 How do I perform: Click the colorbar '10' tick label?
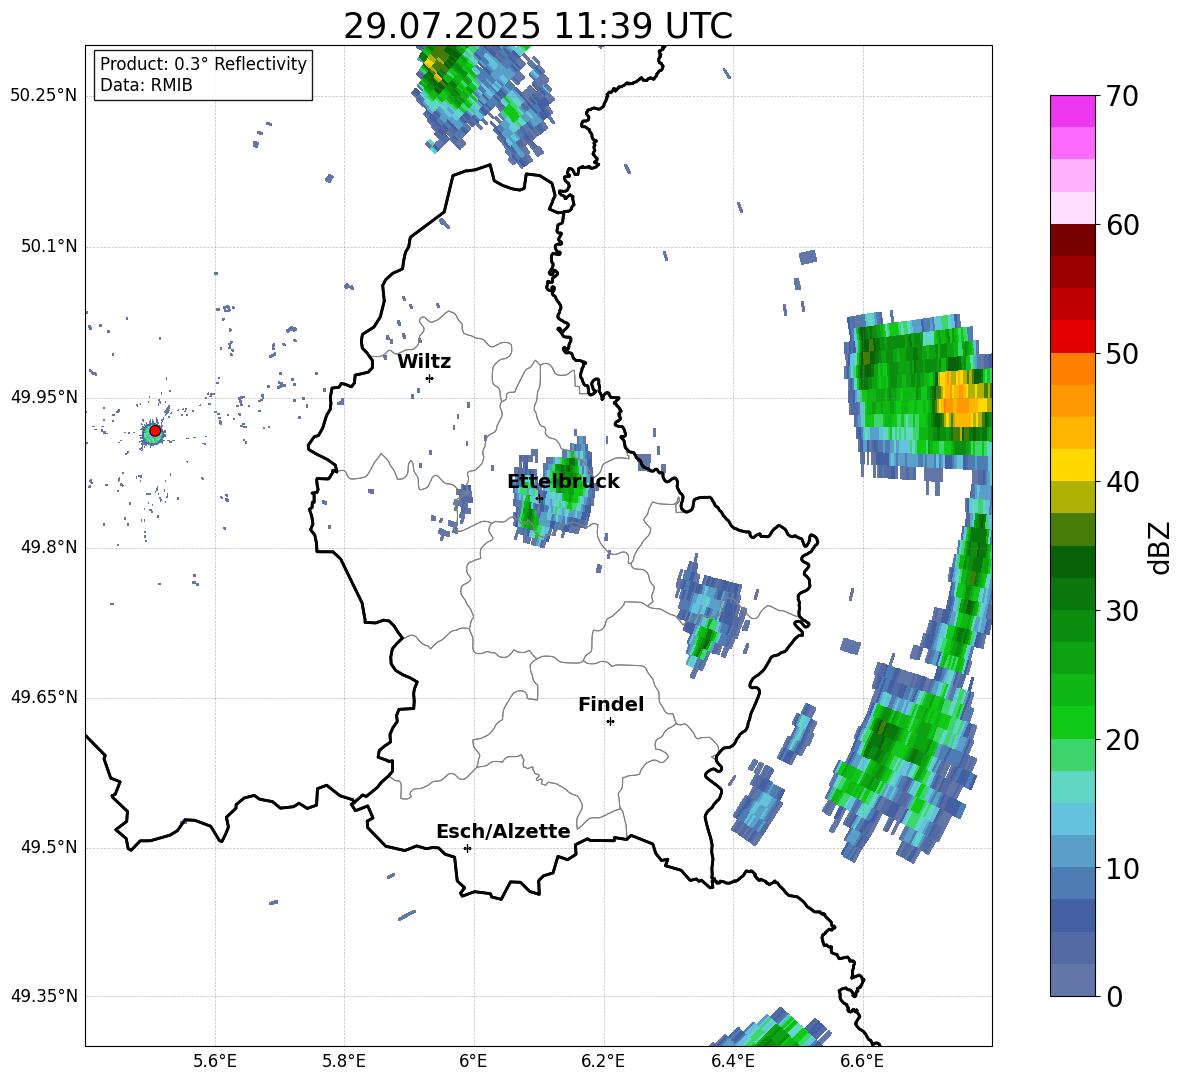coord(1122,869)
